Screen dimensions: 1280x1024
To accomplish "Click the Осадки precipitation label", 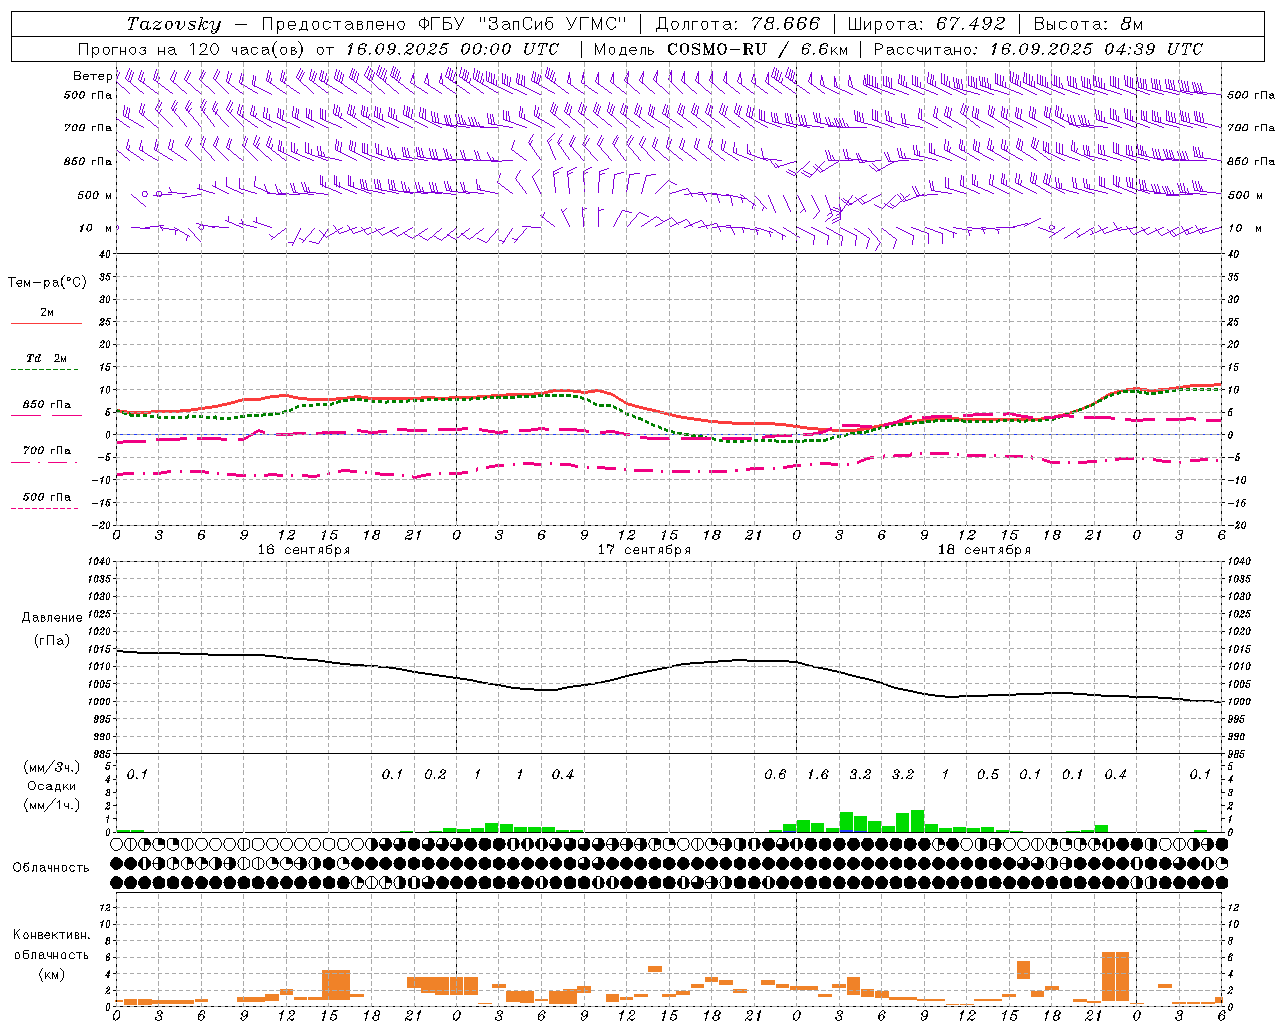I will click(x=51, y=786).
